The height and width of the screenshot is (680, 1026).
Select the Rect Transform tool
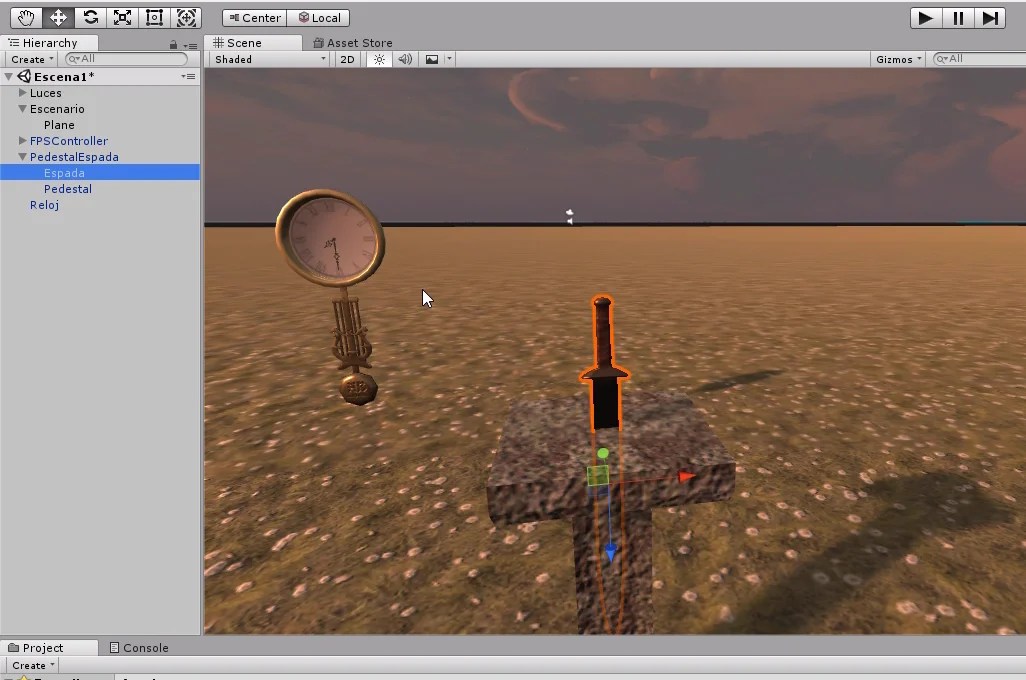click(x=153, y=17)
